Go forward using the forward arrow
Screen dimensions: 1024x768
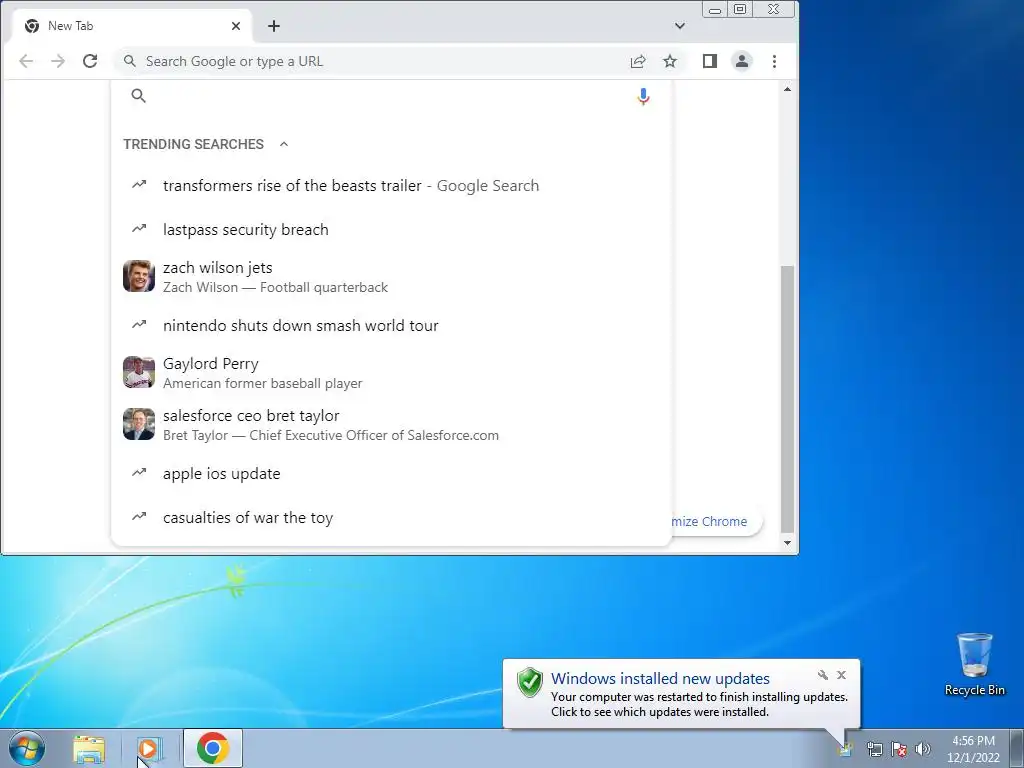(58, 61)
